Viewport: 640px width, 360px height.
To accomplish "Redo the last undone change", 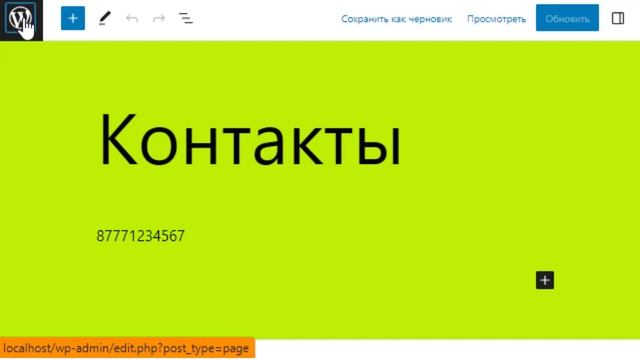I will [159, 18].
